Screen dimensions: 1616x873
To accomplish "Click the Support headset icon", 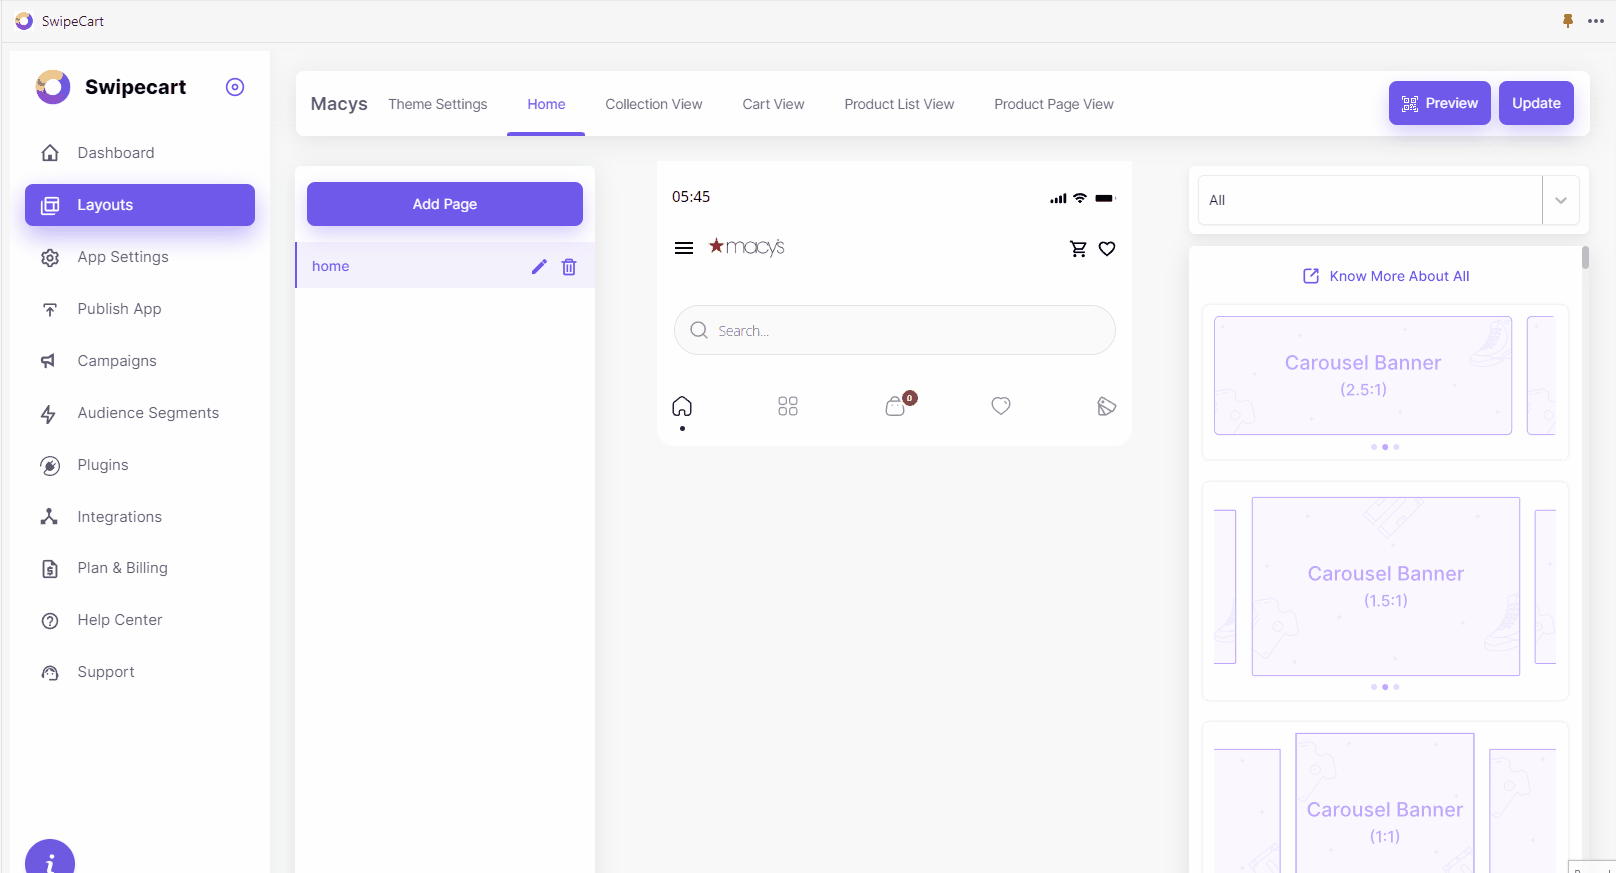I will (x=50, y=673).
